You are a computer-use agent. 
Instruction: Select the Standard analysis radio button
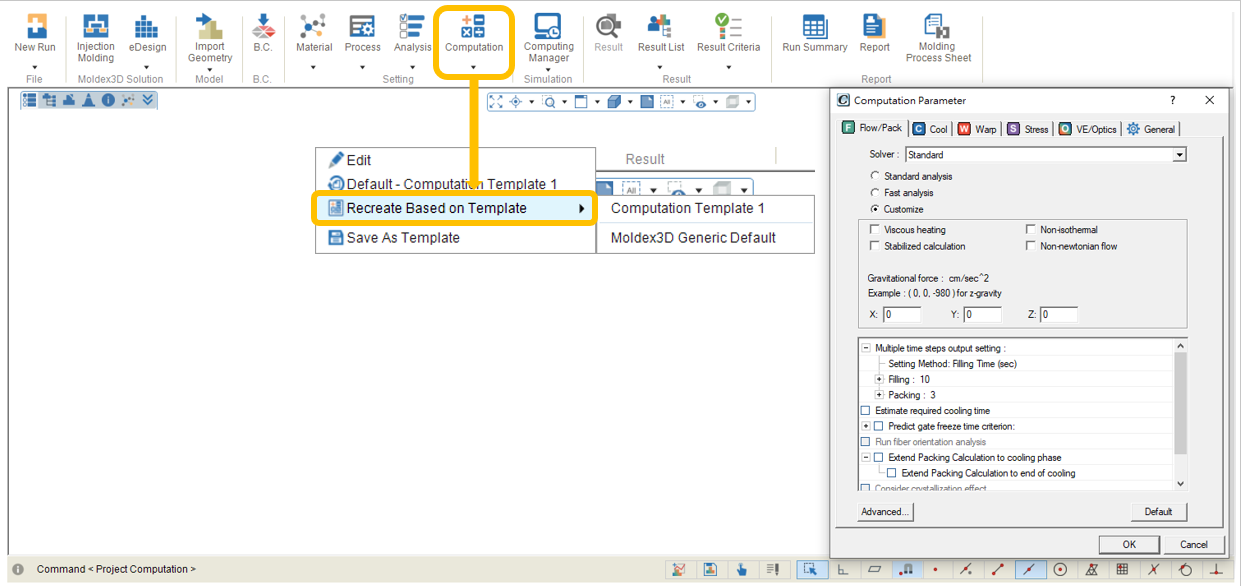(876, 176)
